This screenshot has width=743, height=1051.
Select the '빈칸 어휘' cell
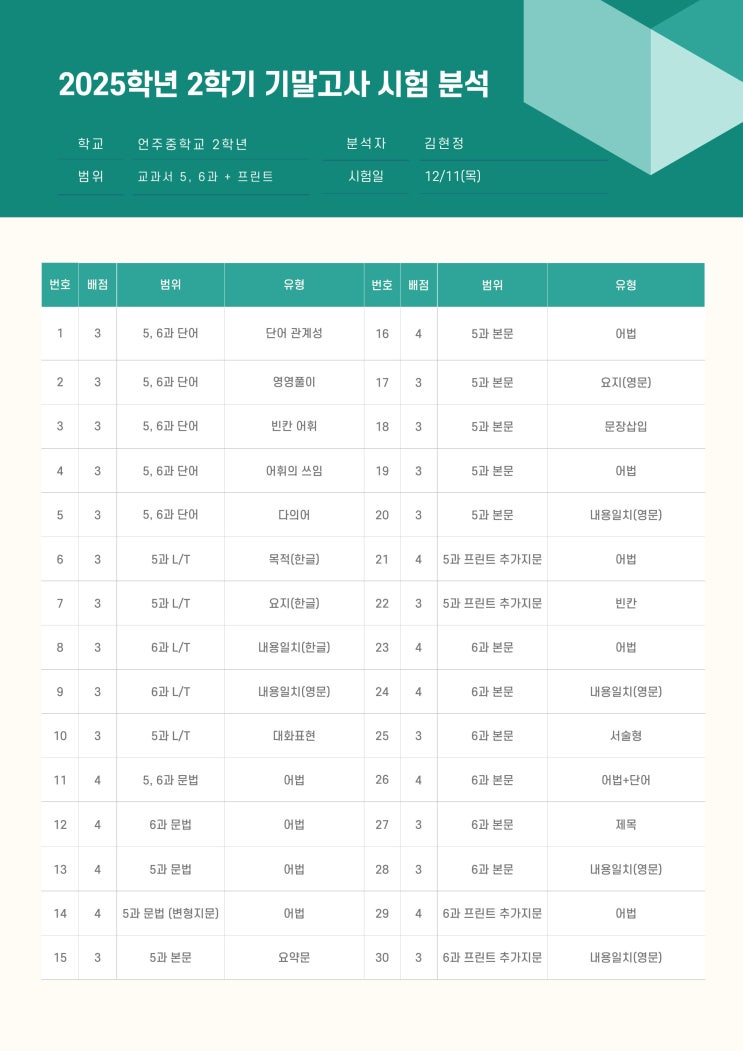pyautogui.click(x=294, y=426)
